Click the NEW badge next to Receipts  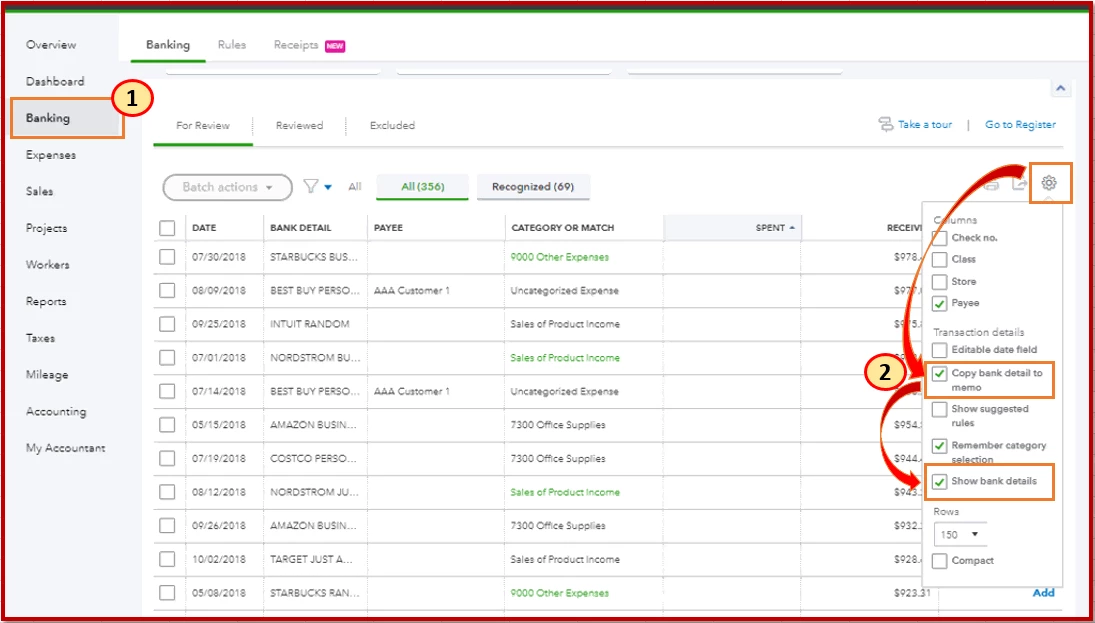[335, 46]
